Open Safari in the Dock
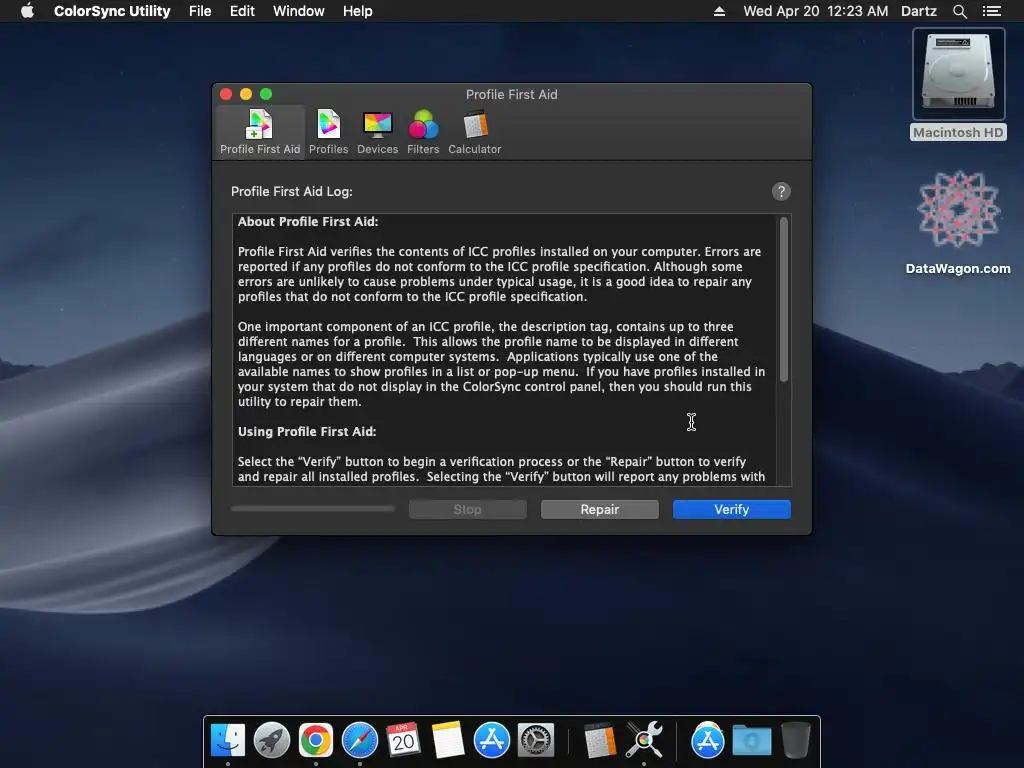This screenshot has height=768, width=1024. [x=360, y=740]
